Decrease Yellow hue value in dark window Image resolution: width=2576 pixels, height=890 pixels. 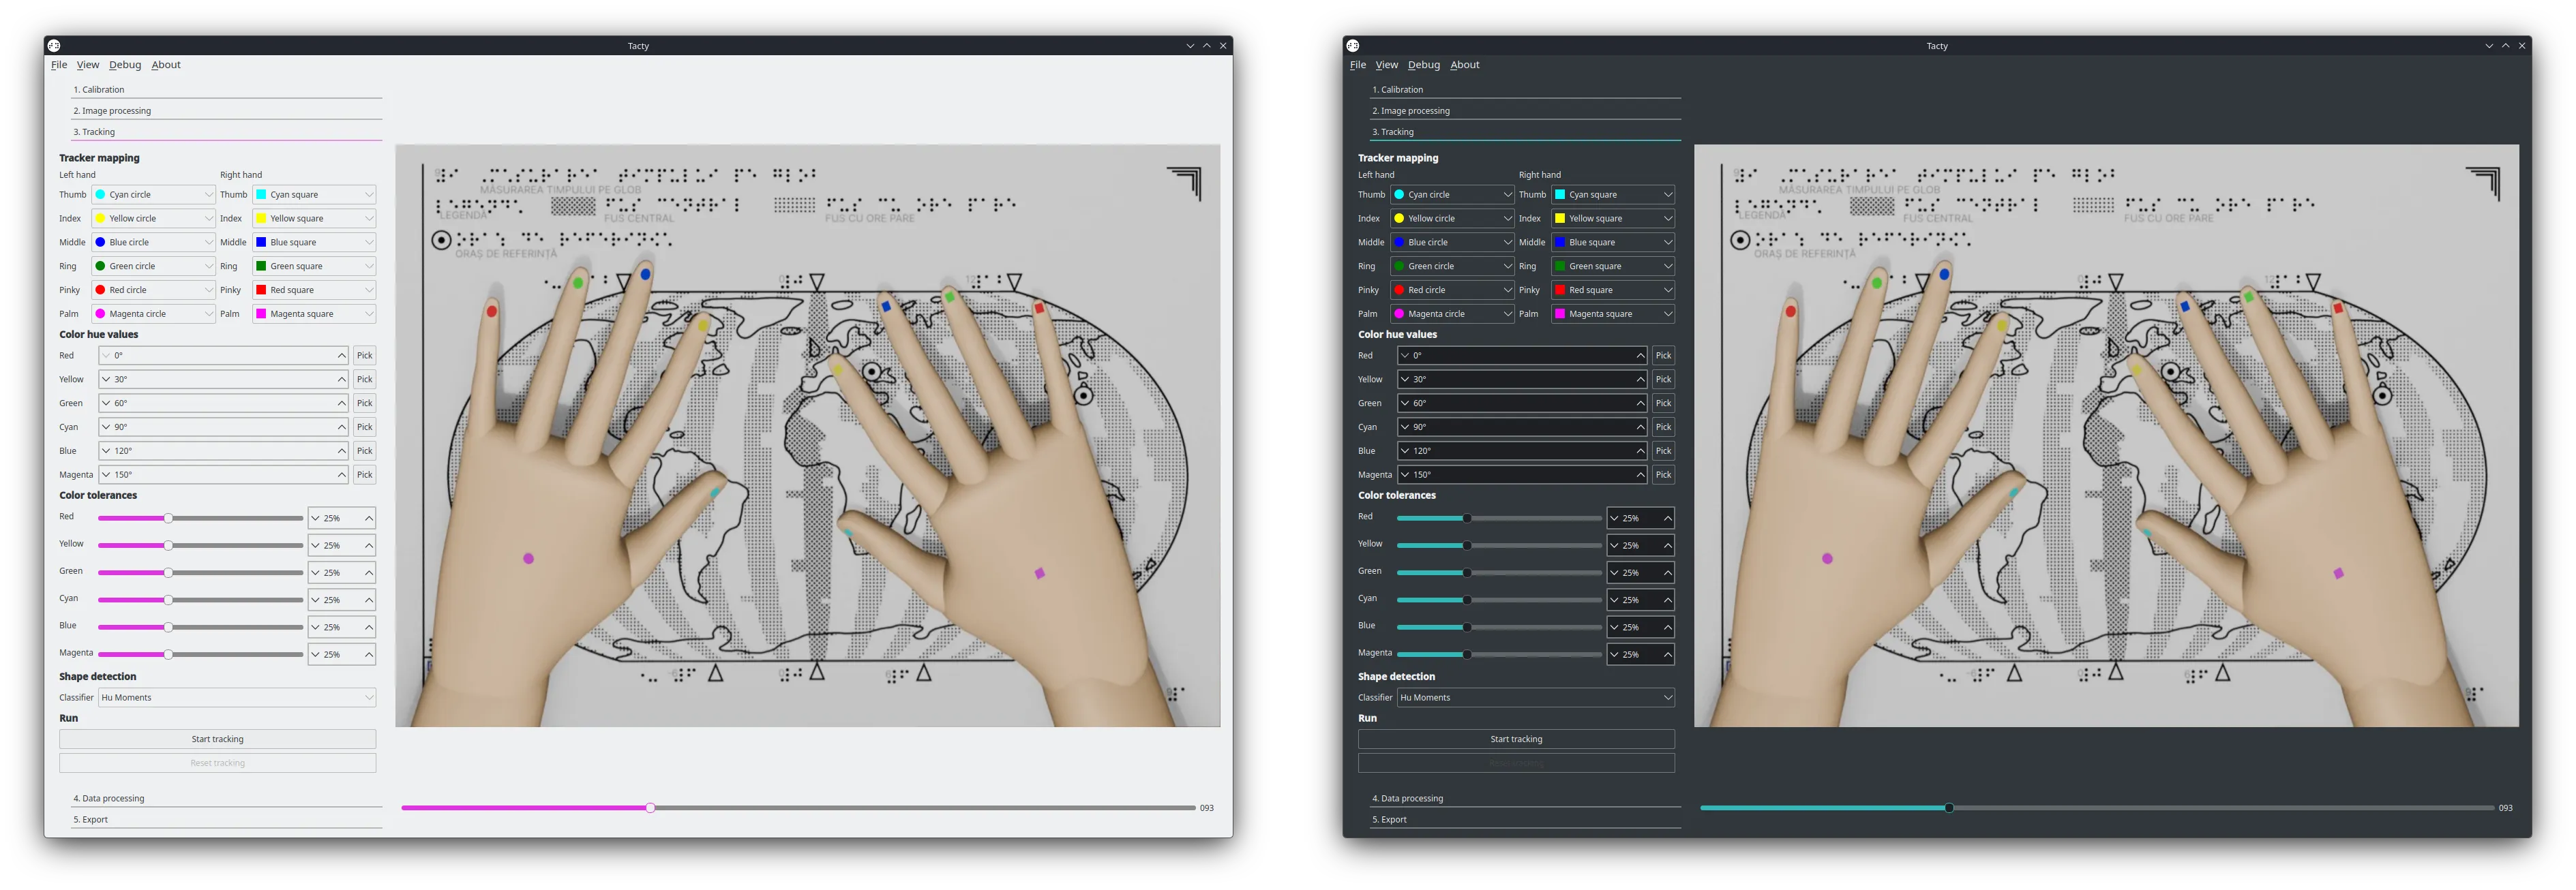(1405, 380)
